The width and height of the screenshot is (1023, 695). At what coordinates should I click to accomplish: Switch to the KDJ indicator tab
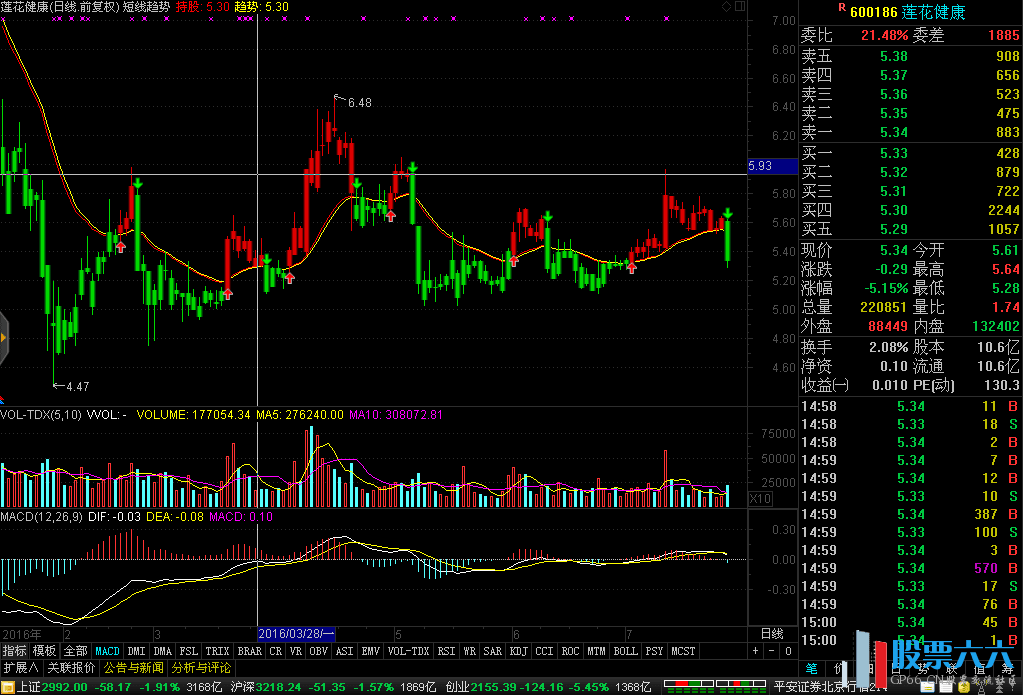point(518,650)
